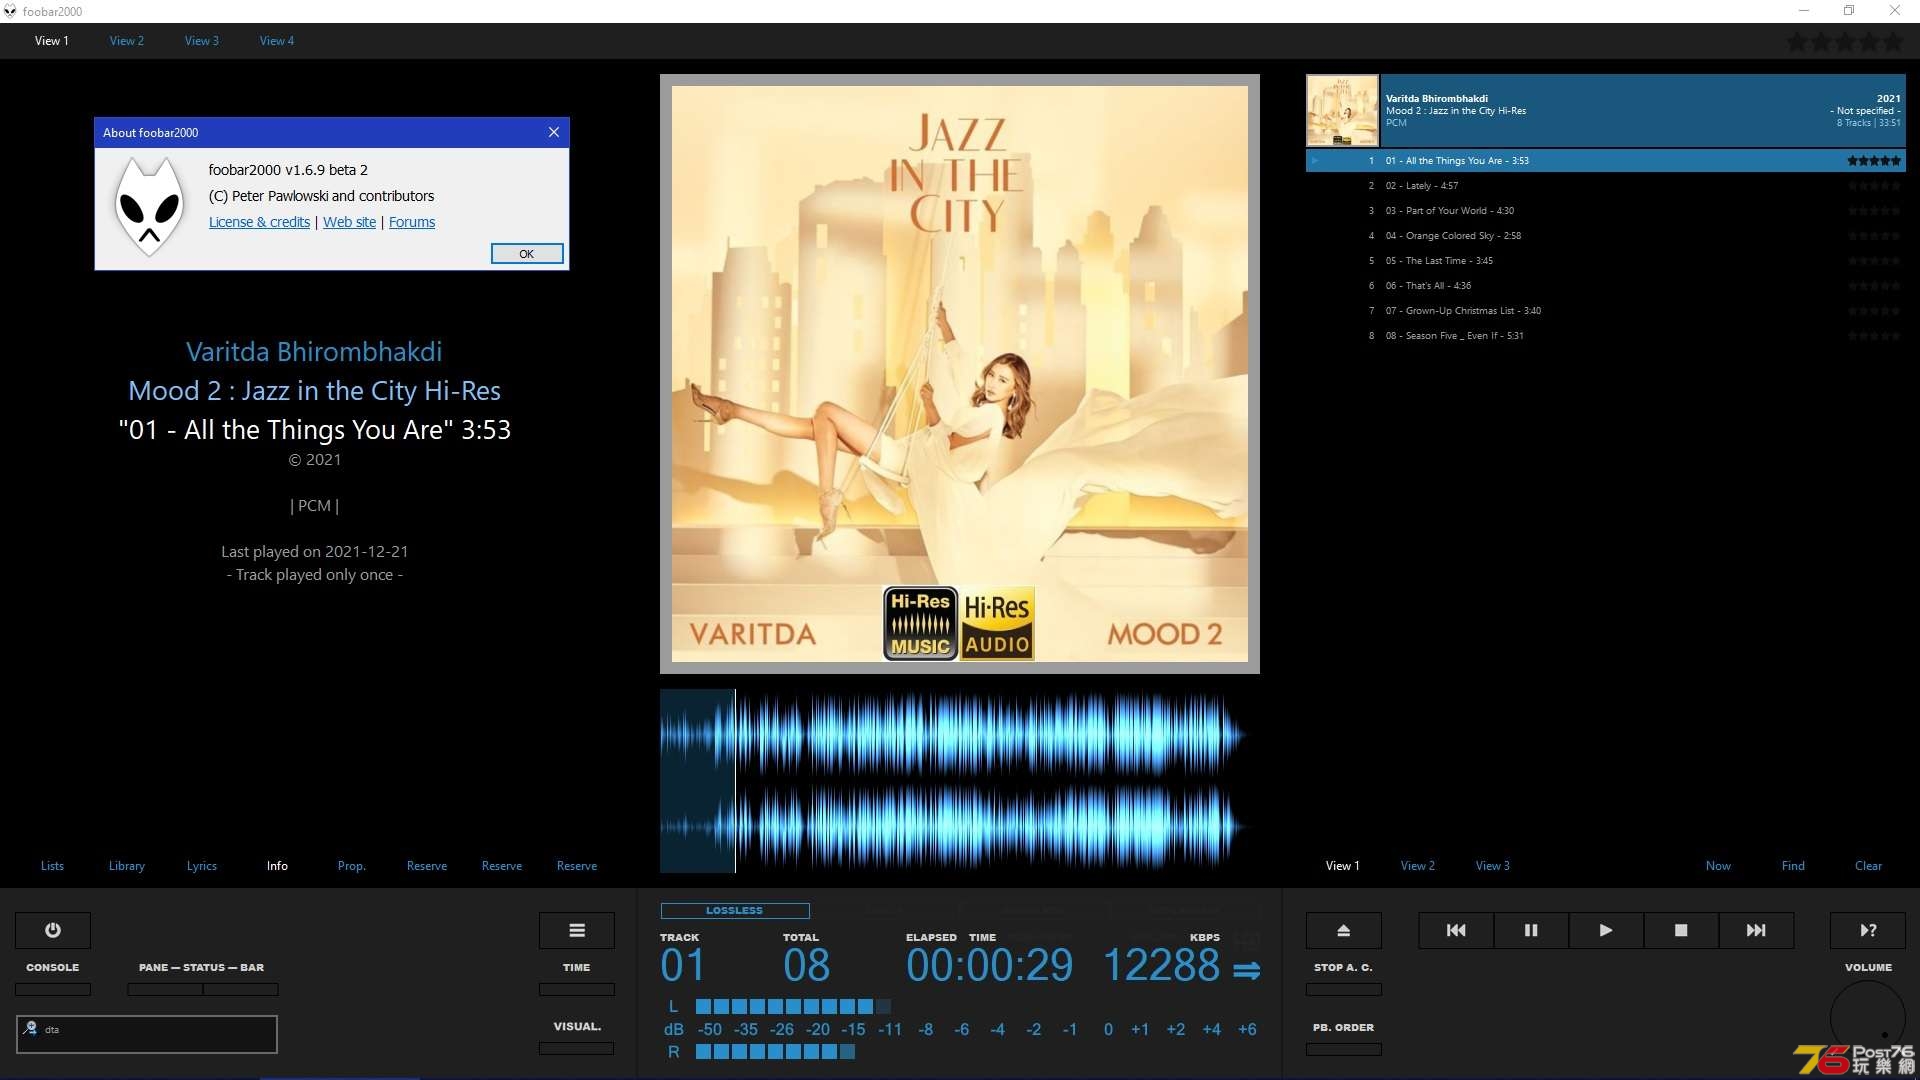Click the play button

click(x=1606, y=930)
